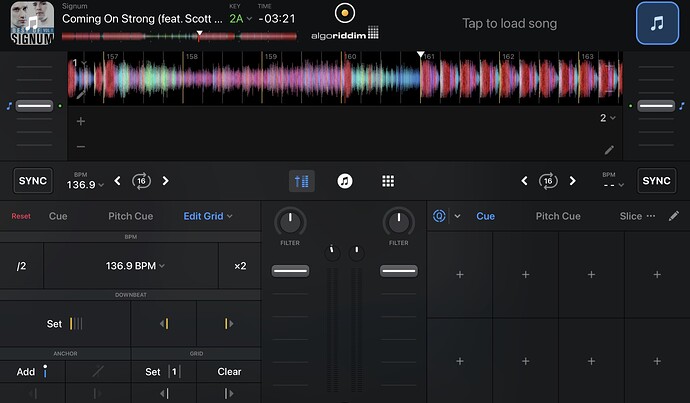690x403 pixels.
Task: Skip forward on left deck arrow
Action: (165, 181)
